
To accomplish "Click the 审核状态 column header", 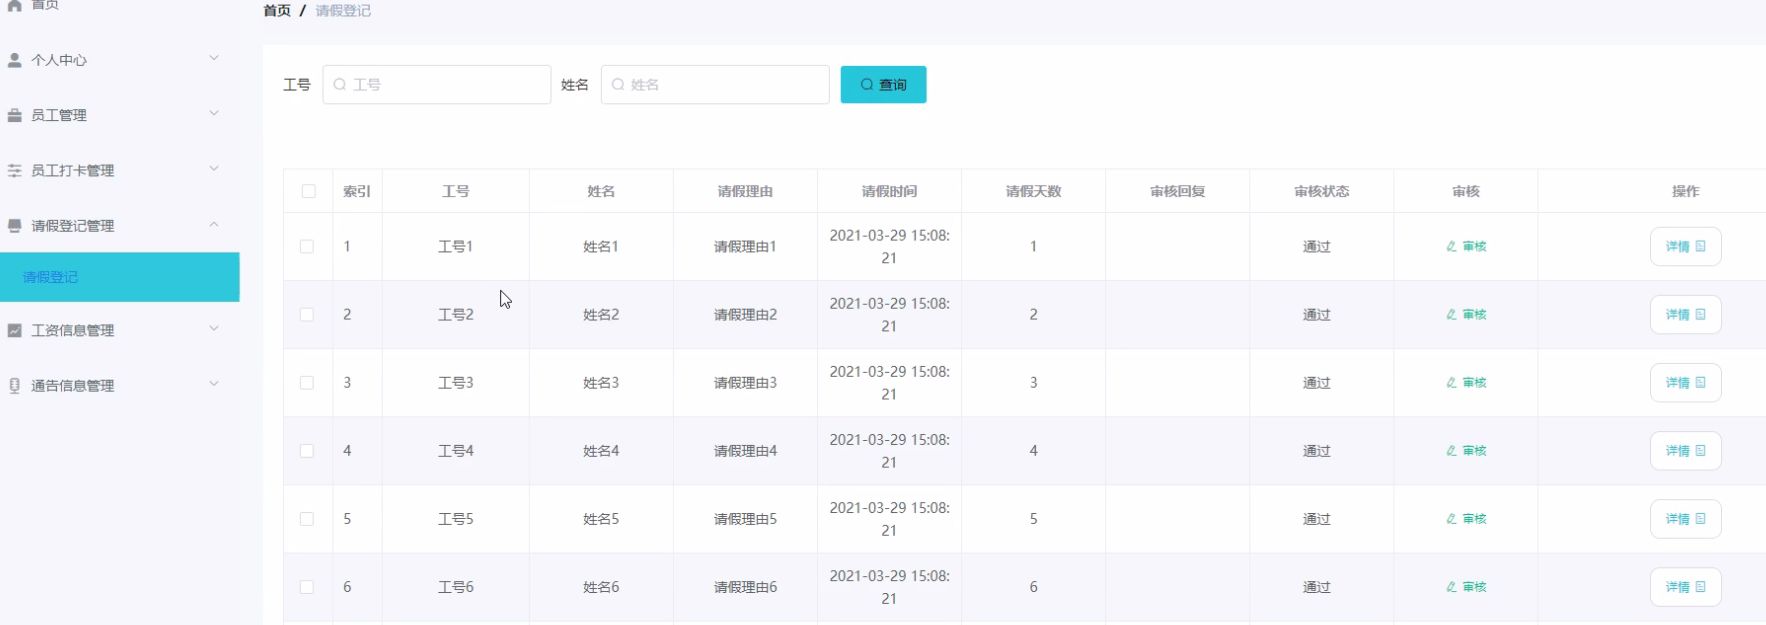I will (x=1321, y=191).
